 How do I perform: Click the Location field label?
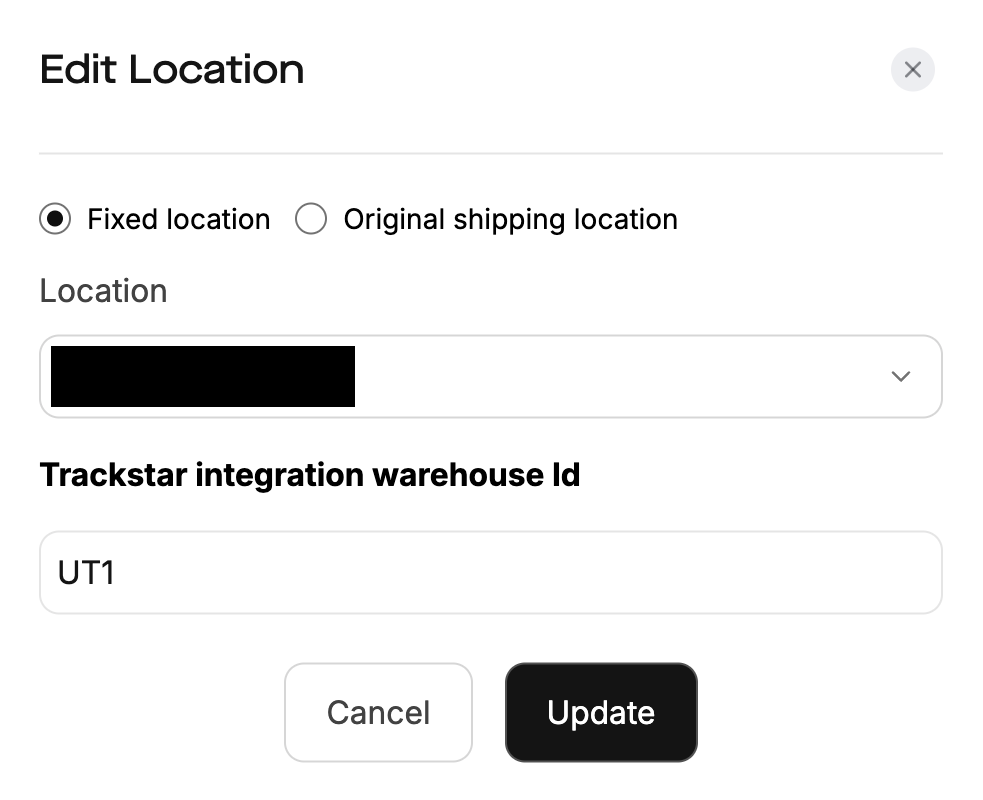pyautogui.click(x=103, y=290)
